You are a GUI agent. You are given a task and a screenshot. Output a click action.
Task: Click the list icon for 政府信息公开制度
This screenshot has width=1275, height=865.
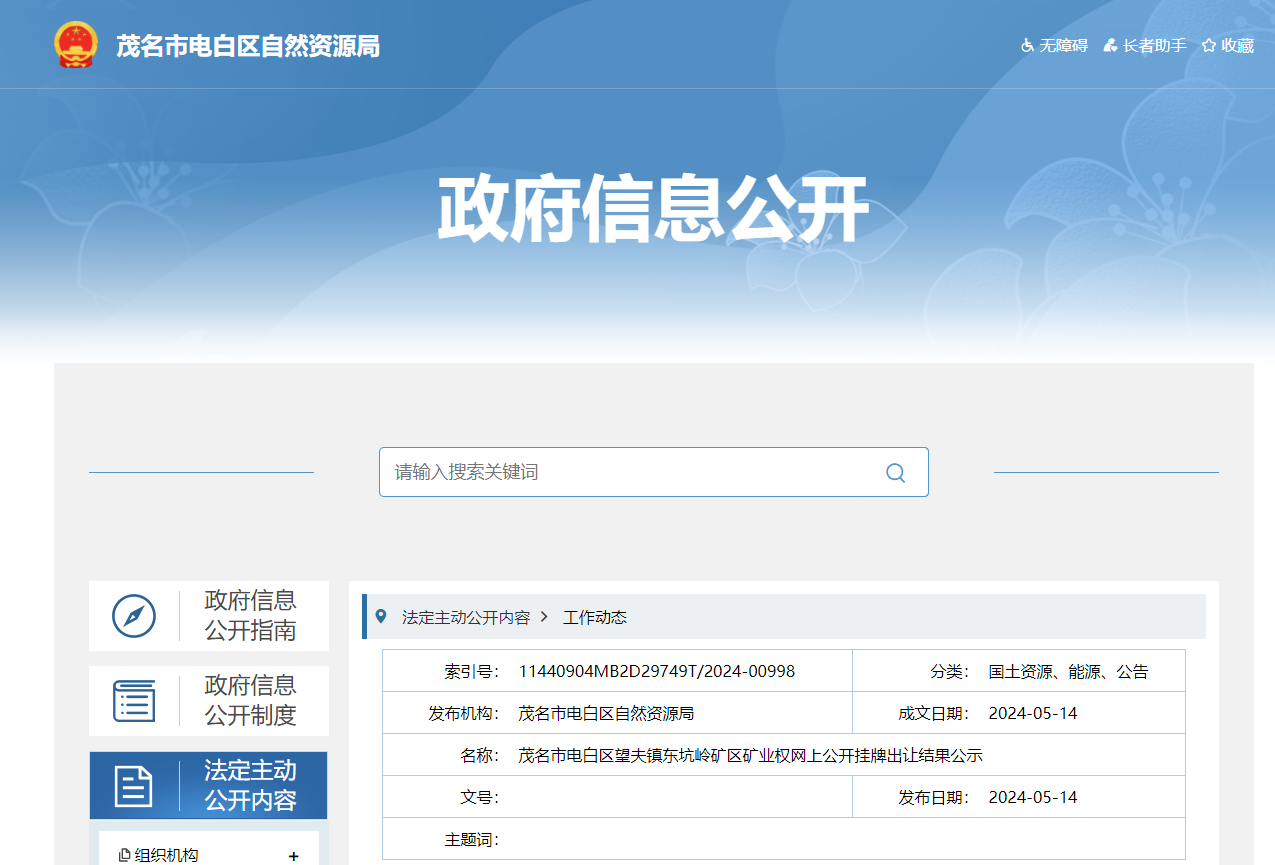click(134, 701)
